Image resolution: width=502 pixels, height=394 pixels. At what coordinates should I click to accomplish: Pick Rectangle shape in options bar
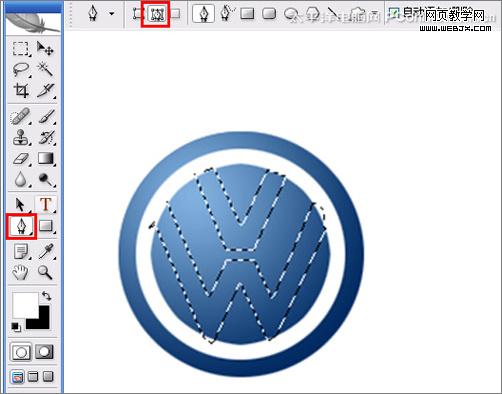[x=247, y=14]
